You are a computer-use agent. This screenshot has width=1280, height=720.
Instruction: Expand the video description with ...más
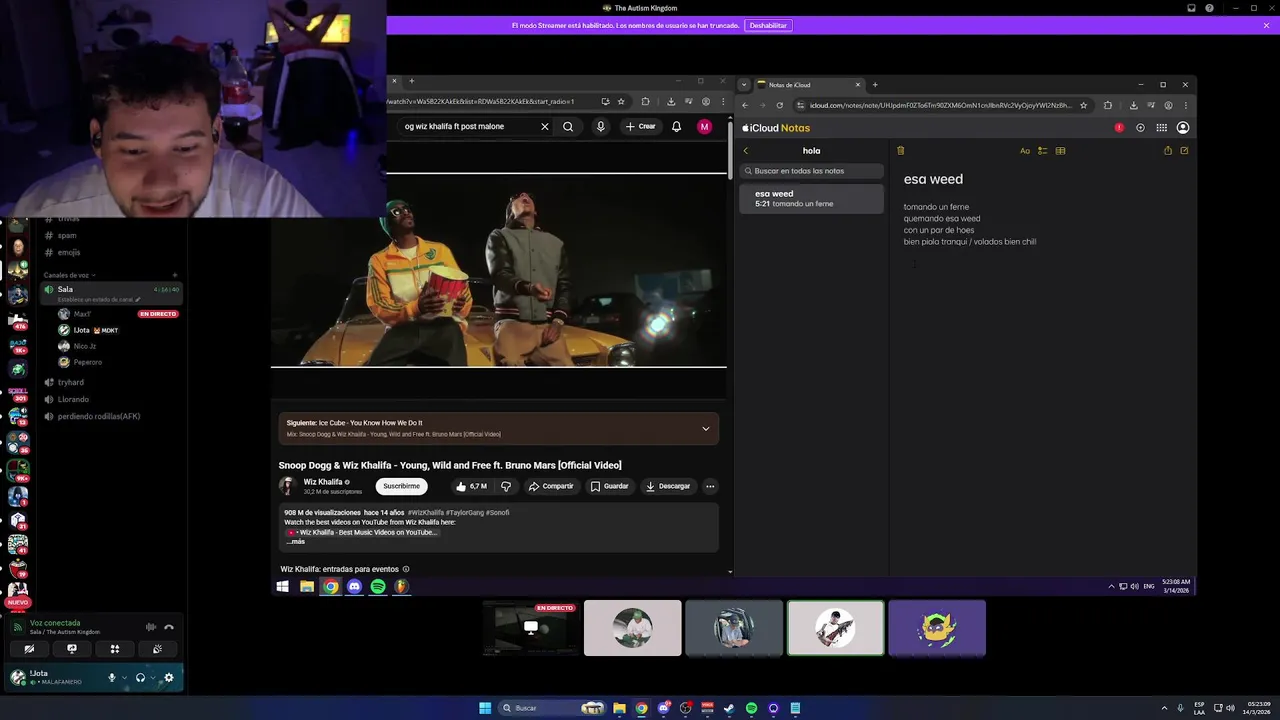click(295, 541)
